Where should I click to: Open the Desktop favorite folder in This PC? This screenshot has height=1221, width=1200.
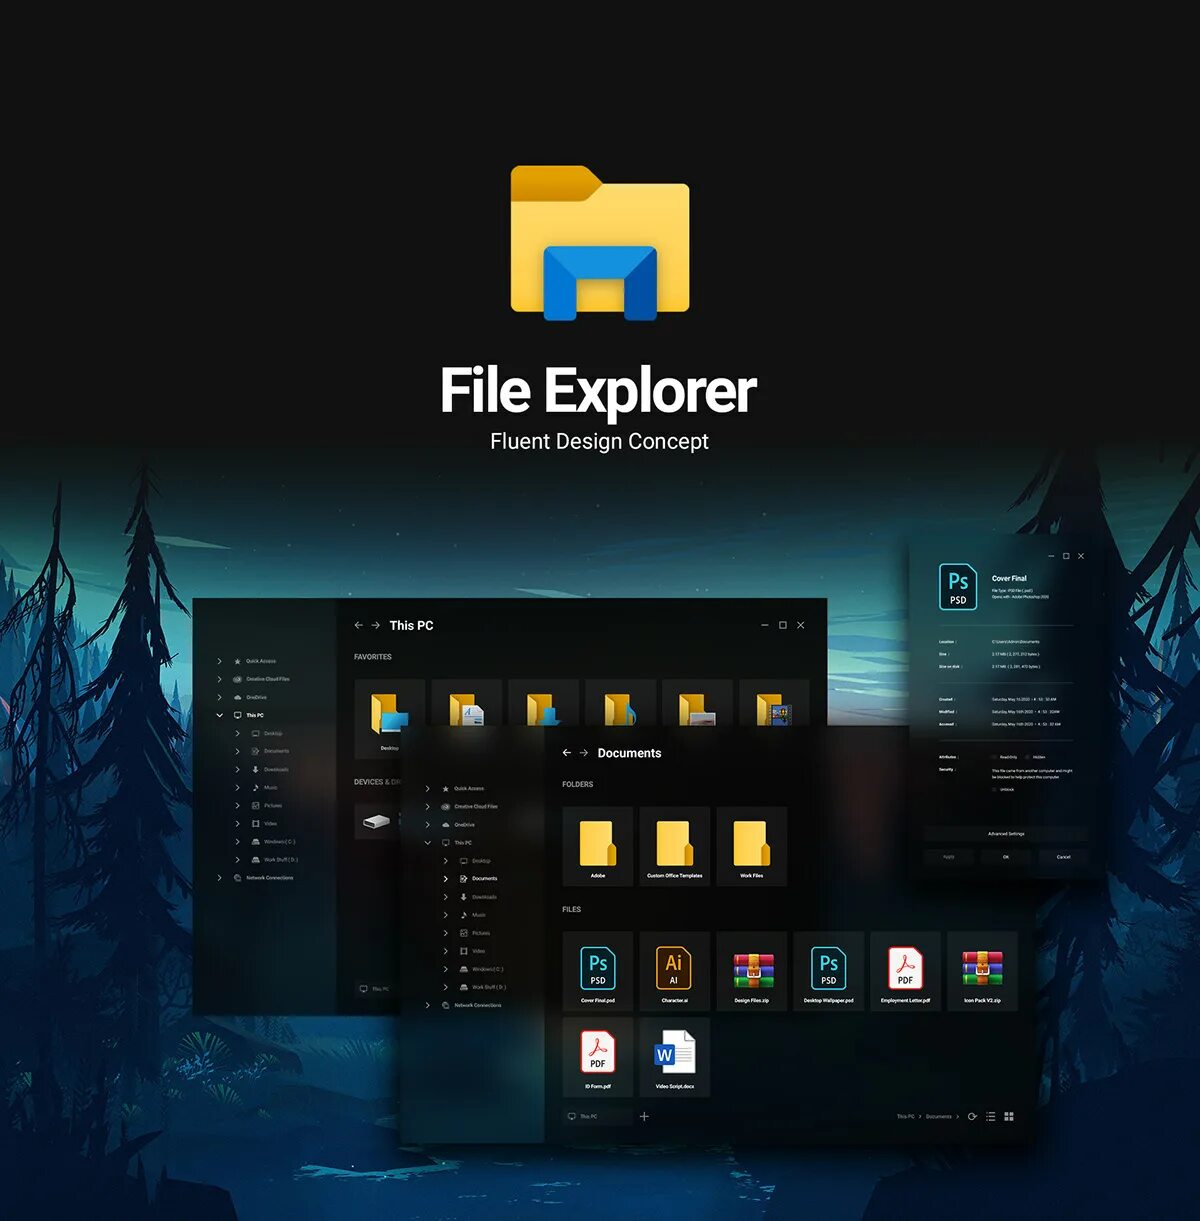389,718
